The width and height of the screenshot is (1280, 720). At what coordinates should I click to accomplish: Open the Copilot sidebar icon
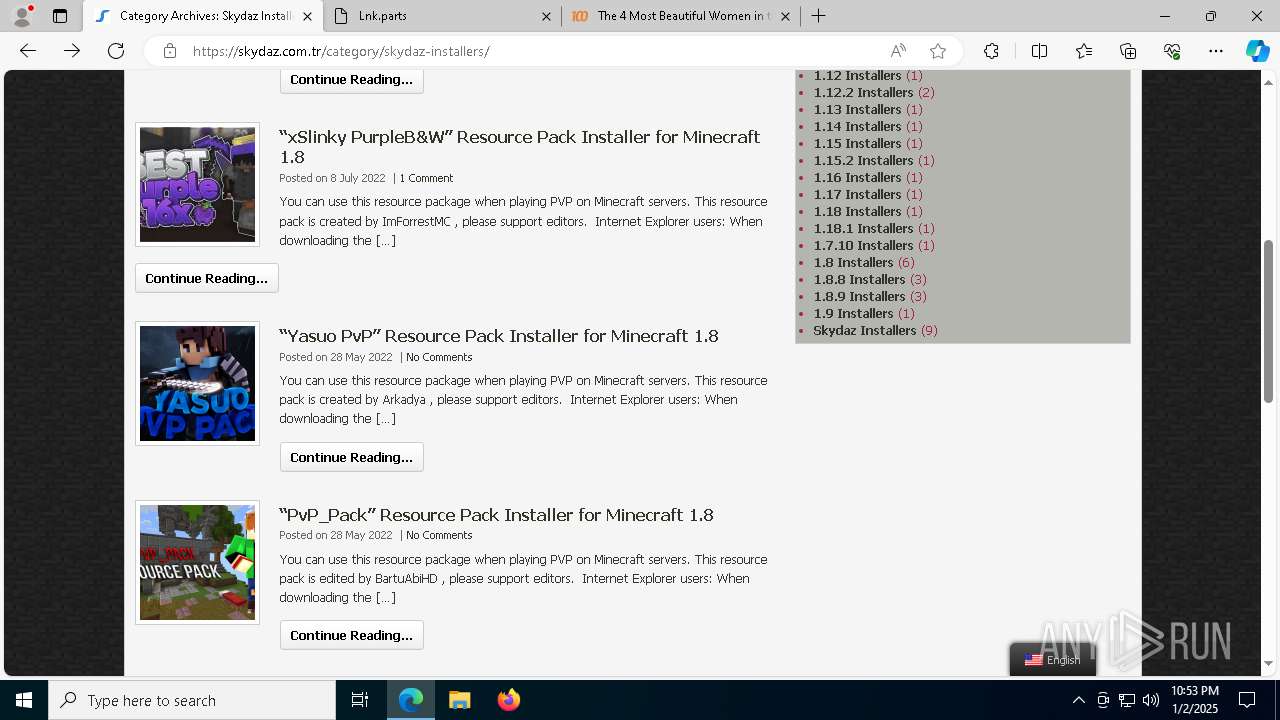[x=1257, y=51]
